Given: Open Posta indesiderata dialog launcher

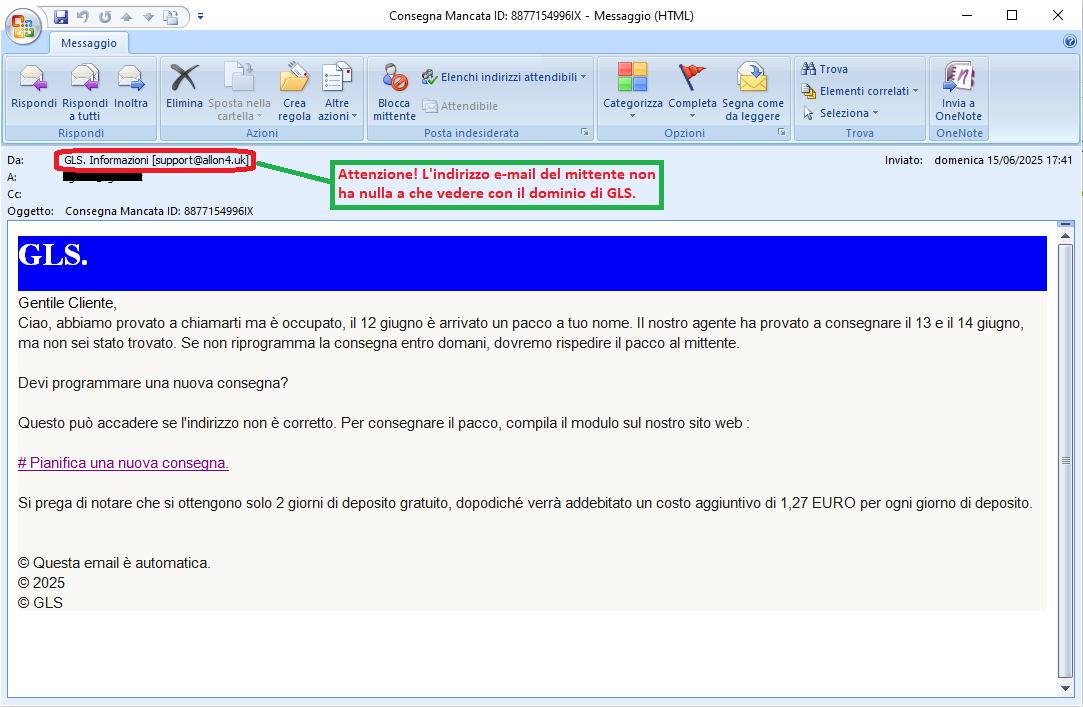Looking at the screenshot, I should (584, 132).
